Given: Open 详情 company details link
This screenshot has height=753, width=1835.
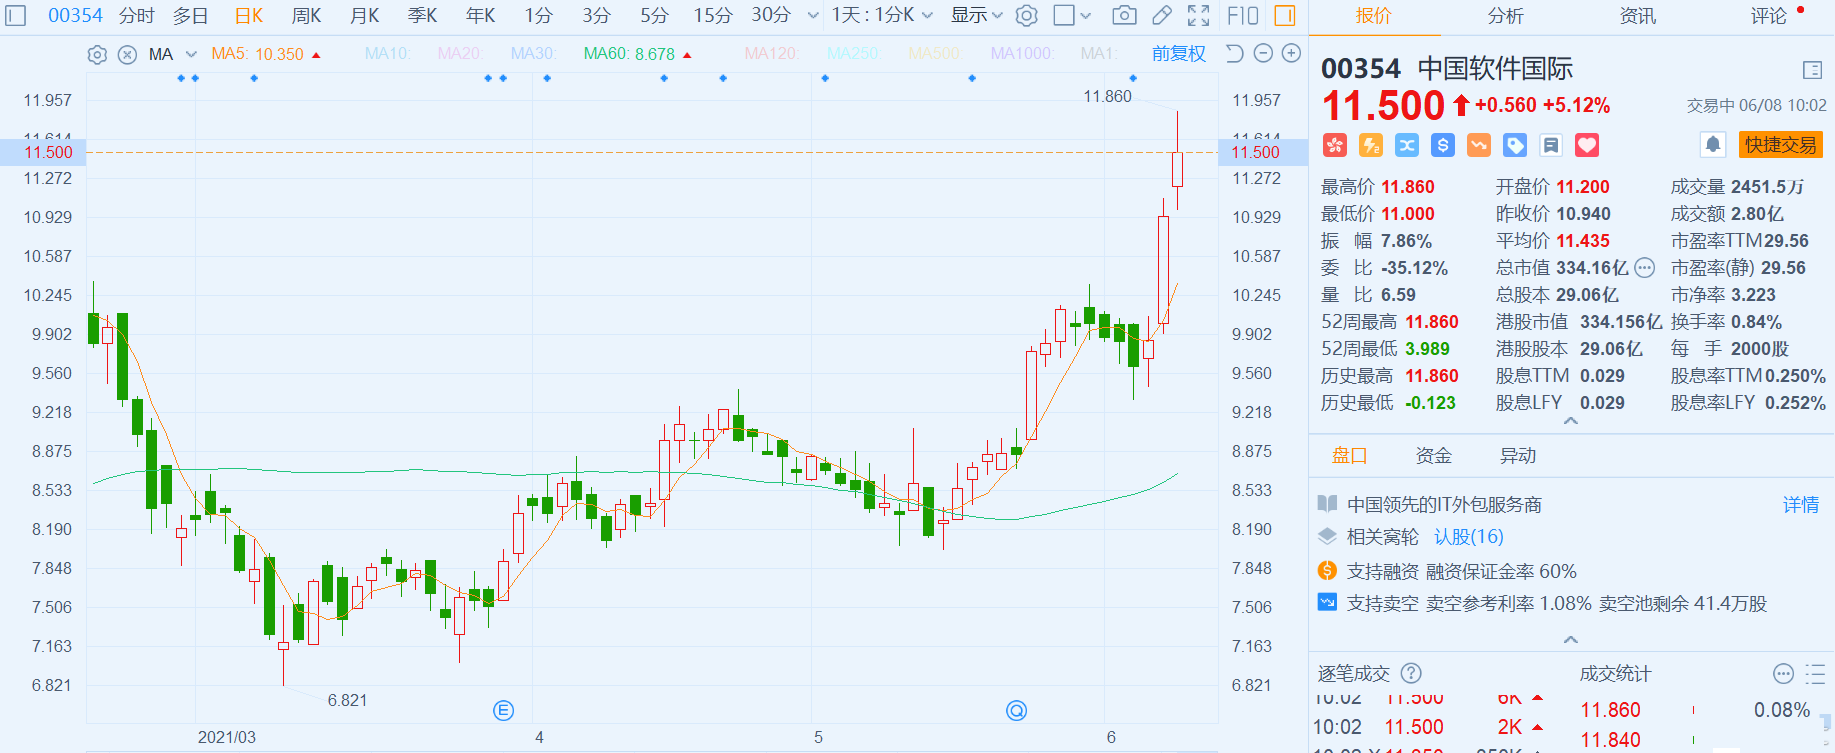Looking at the screenshot, I should tap(1801, 505).
